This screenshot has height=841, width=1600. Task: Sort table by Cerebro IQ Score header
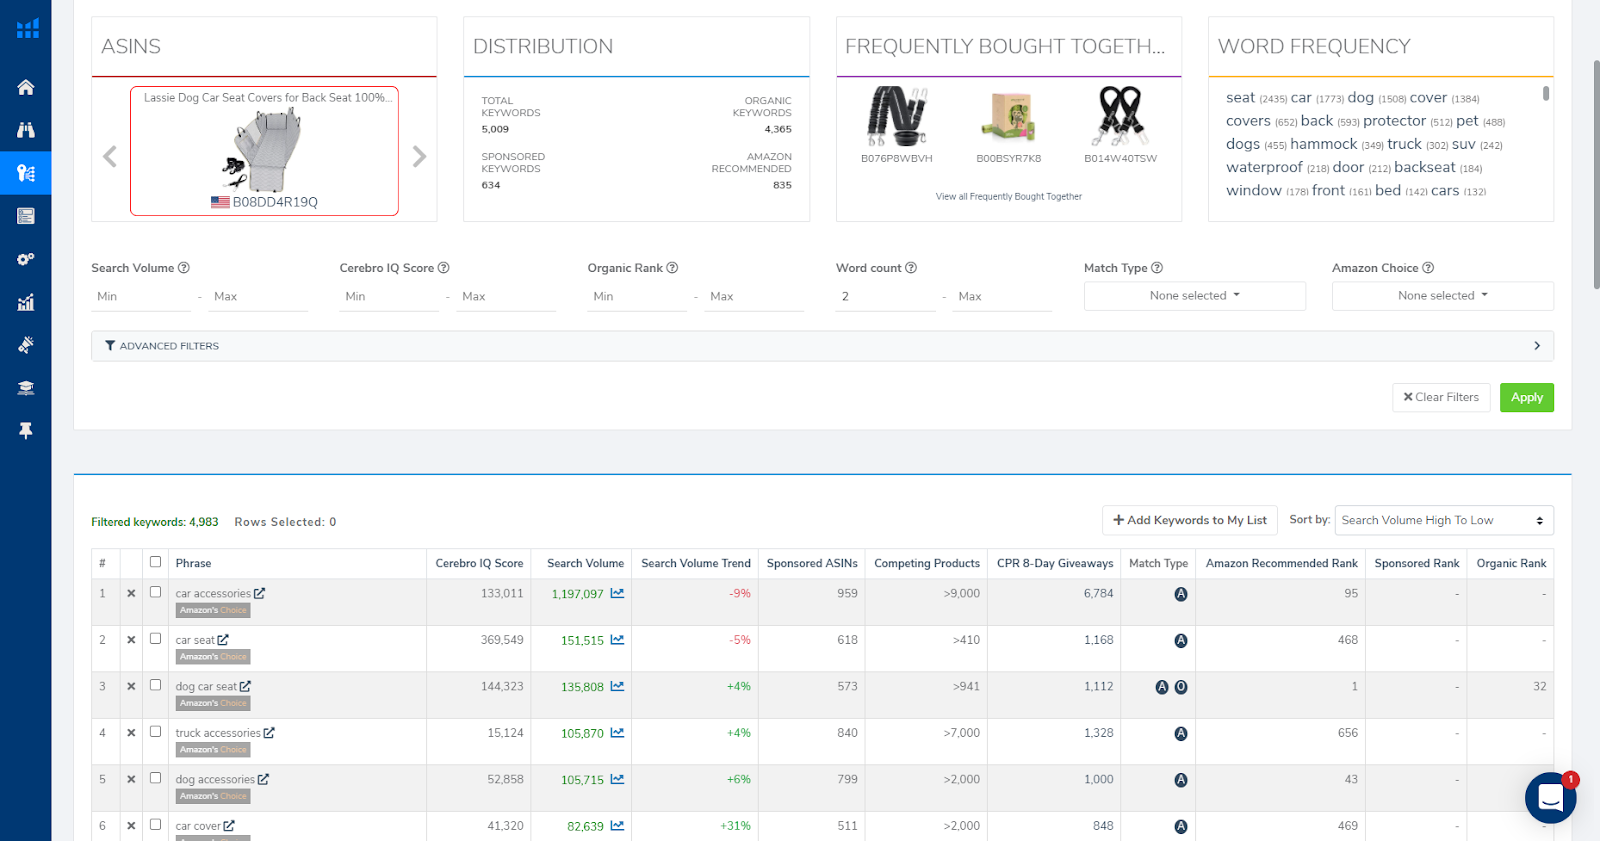(x=479, y=564)
